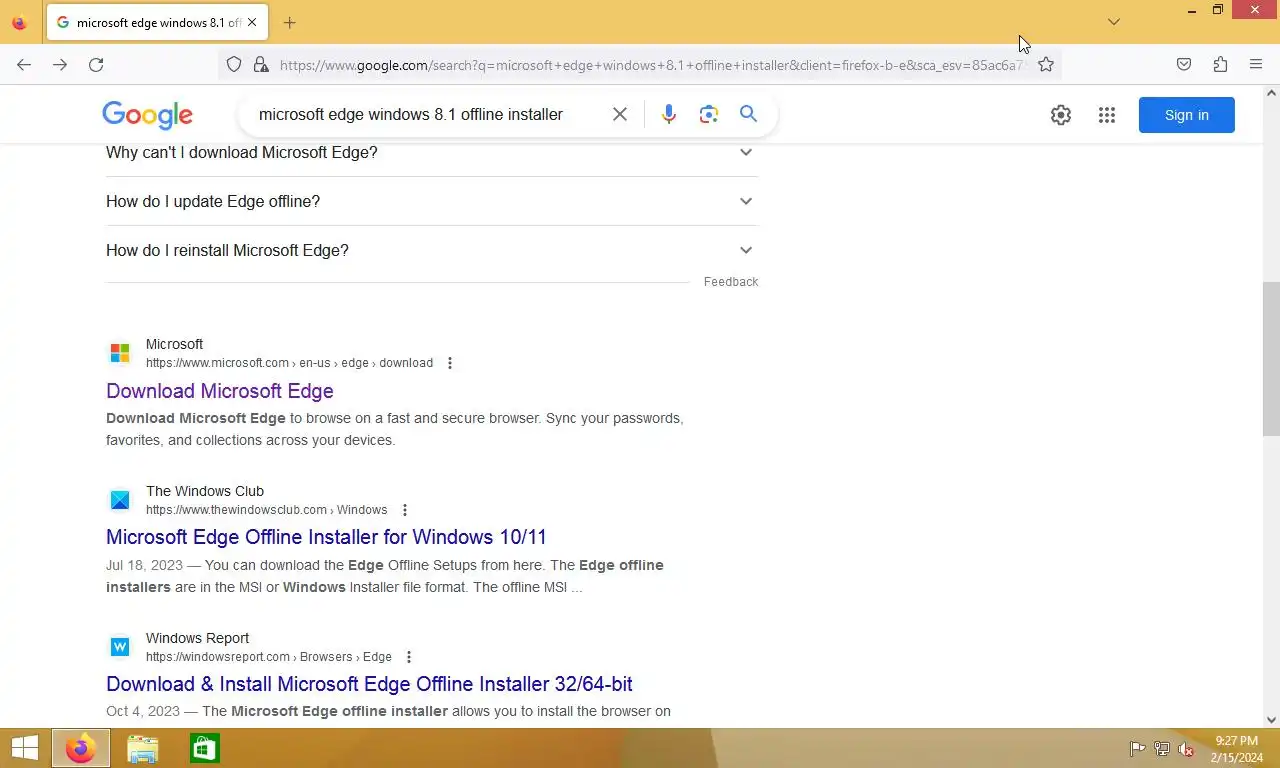Open muted volume tray icon

(1187, 749)
